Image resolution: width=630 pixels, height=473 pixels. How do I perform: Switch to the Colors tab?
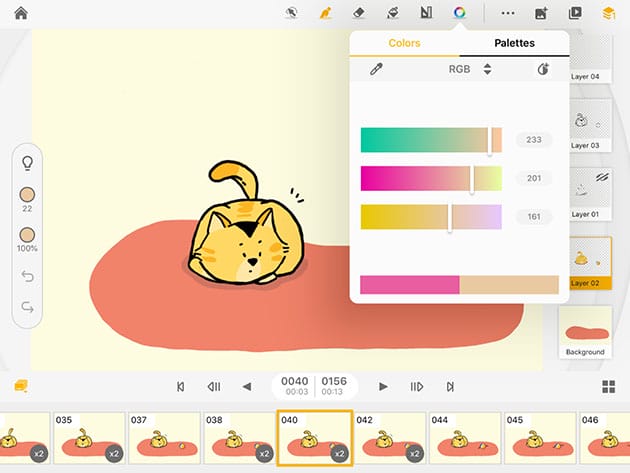(x=404, y=43)
